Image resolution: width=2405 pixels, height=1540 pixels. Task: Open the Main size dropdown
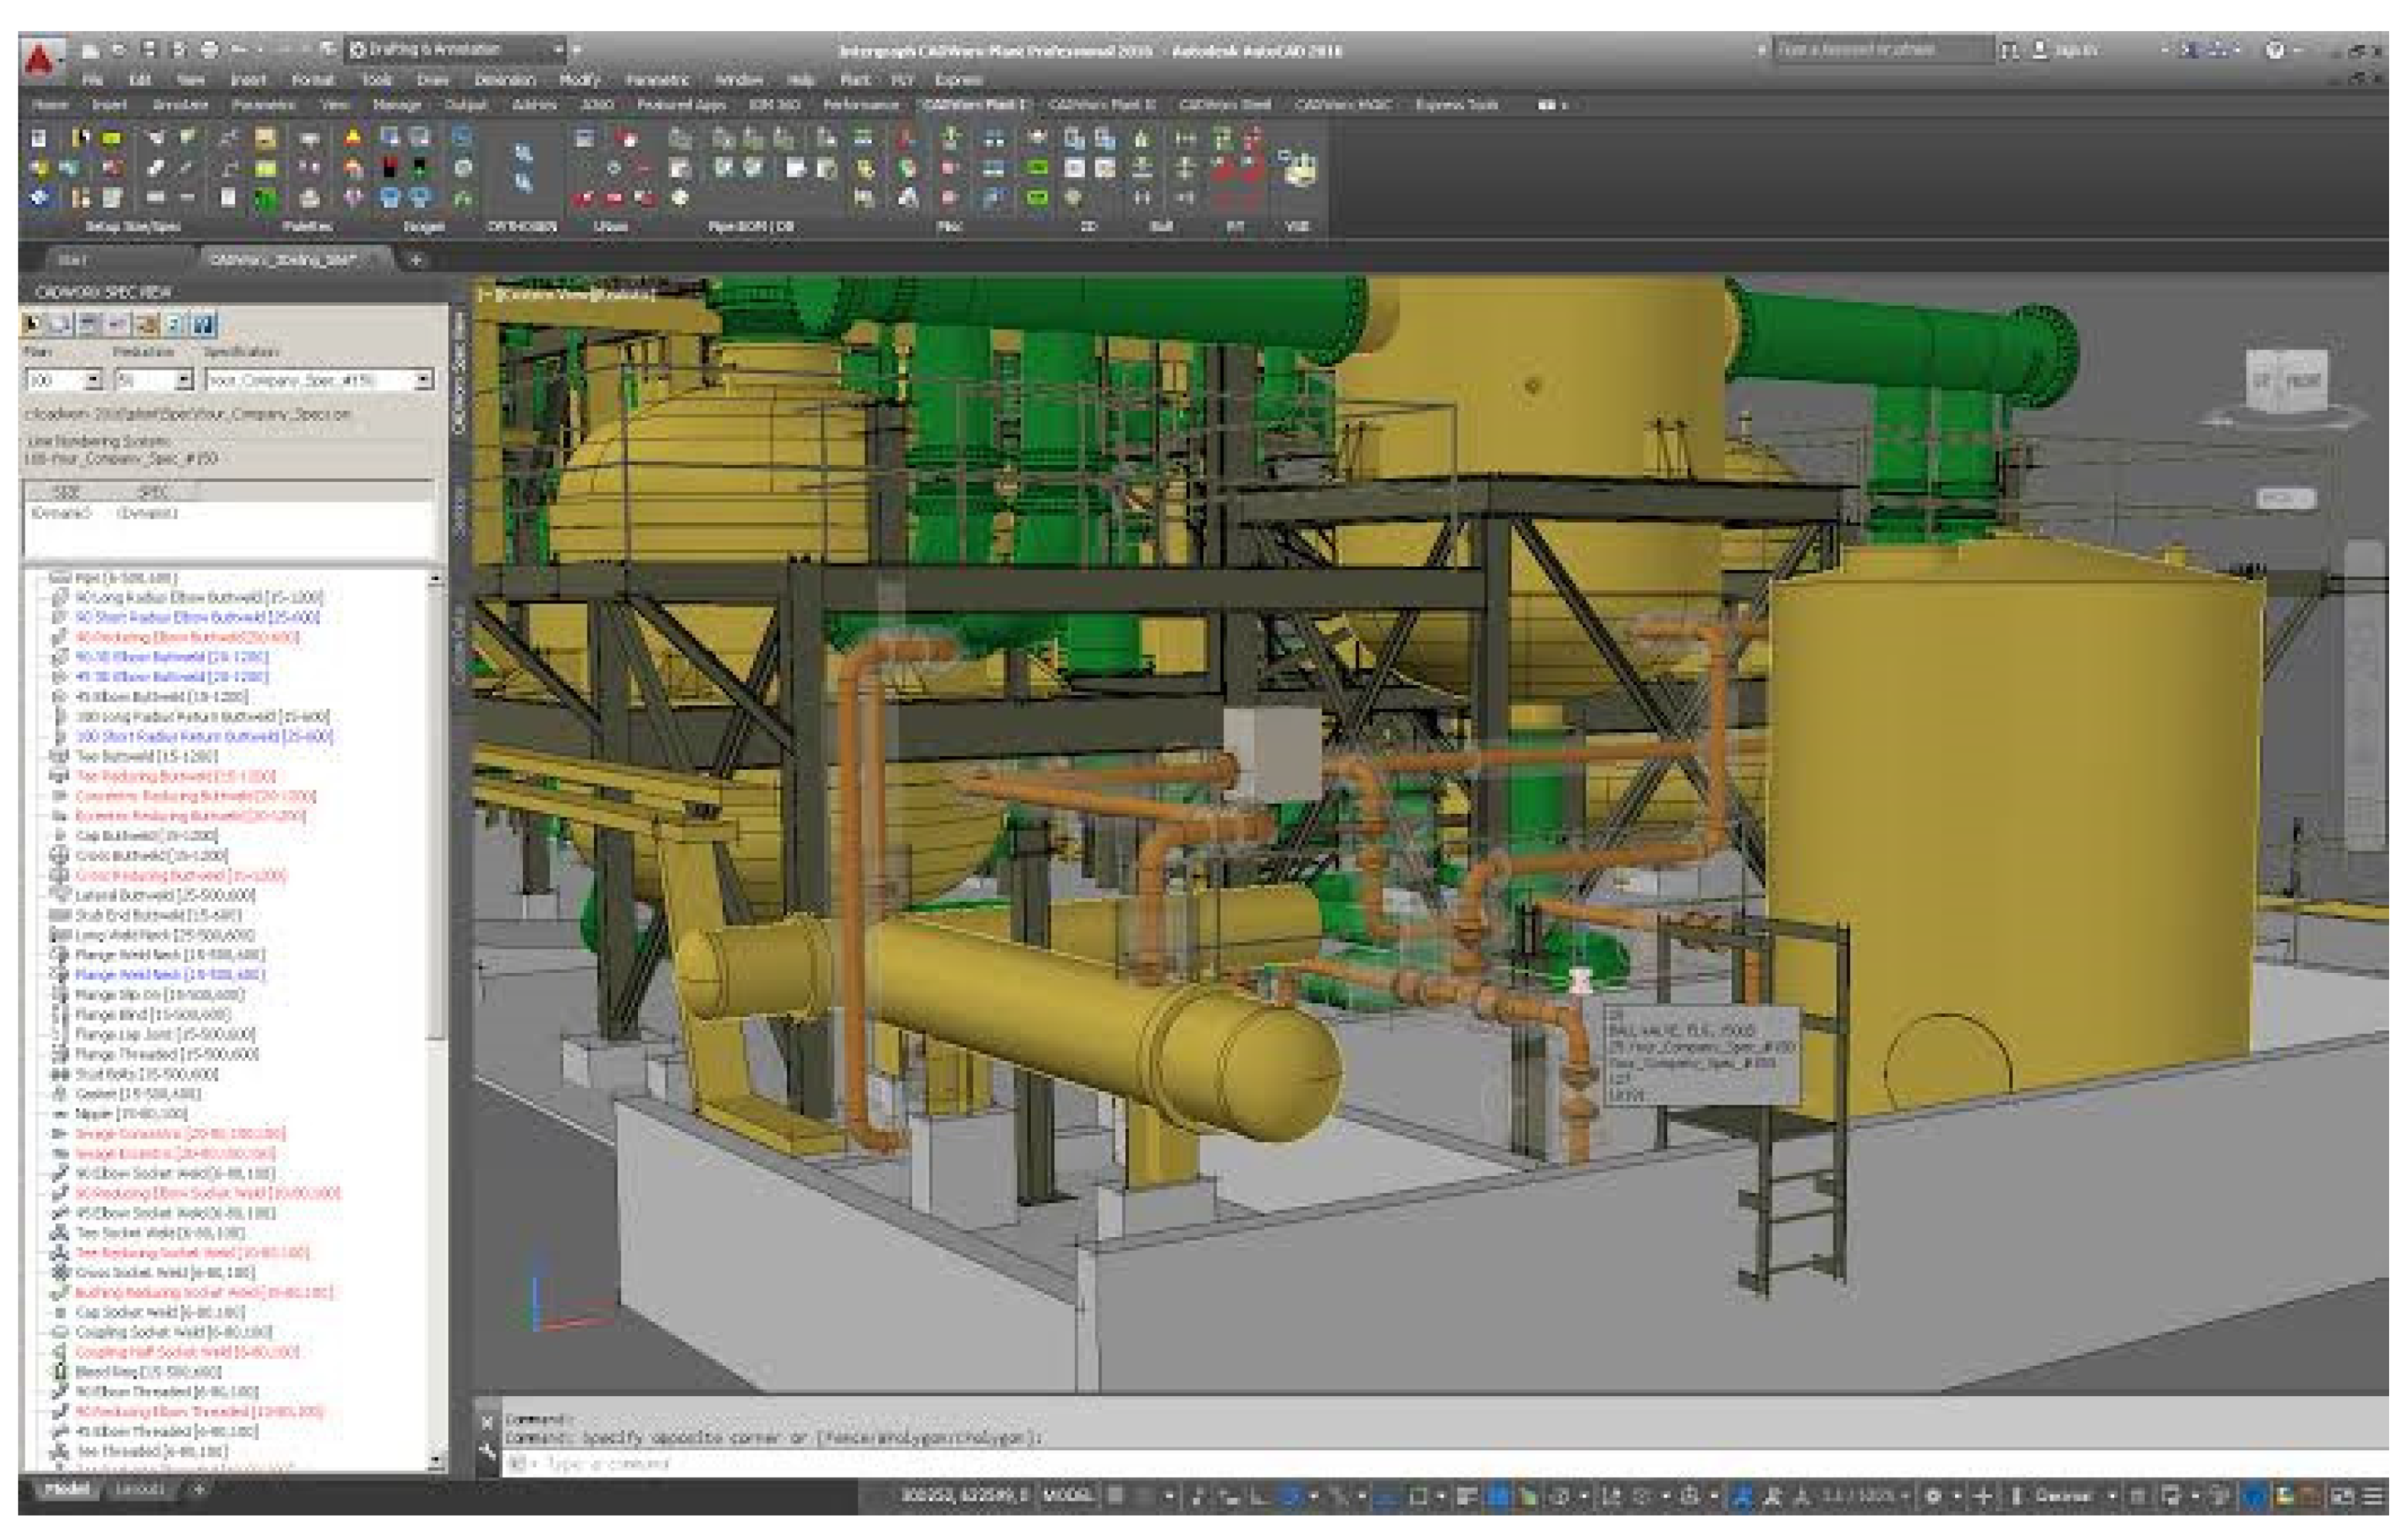point(92,380)
